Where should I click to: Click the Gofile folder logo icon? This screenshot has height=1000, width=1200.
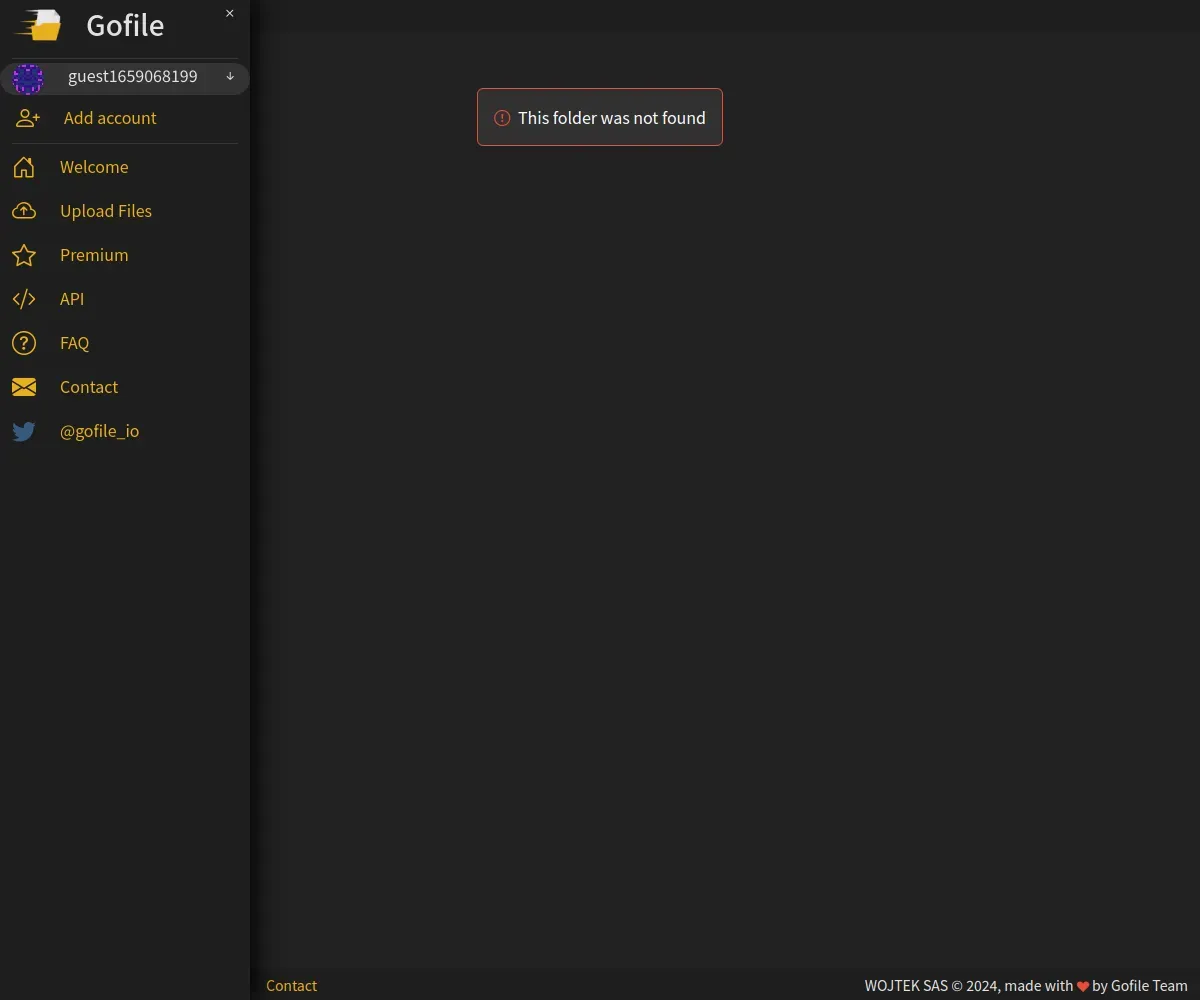[x=38, y=25]
